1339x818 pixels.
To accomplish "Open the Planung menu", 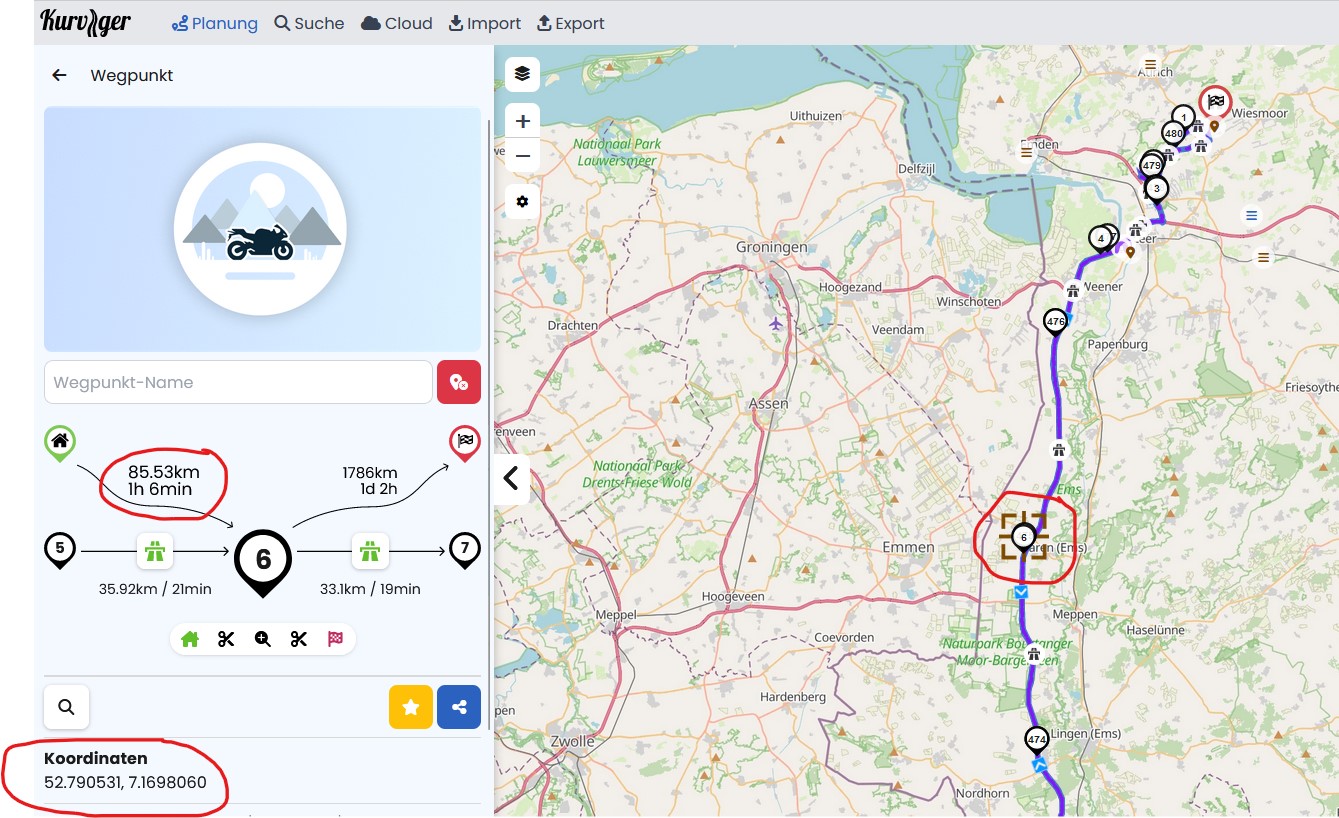I will [214, 23].
